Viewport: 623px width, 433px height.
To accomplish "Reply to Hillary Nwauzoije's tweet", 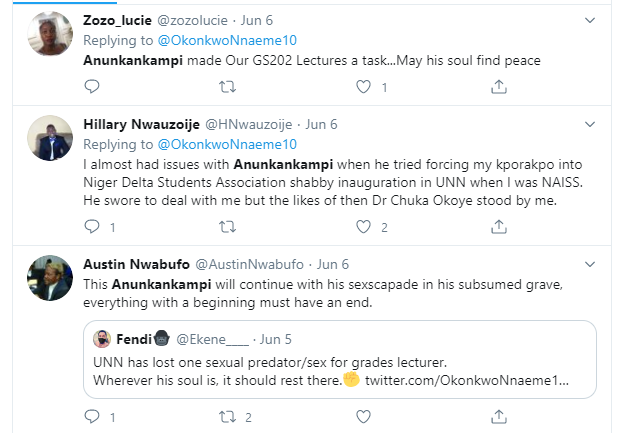I will tap(92, 228).
